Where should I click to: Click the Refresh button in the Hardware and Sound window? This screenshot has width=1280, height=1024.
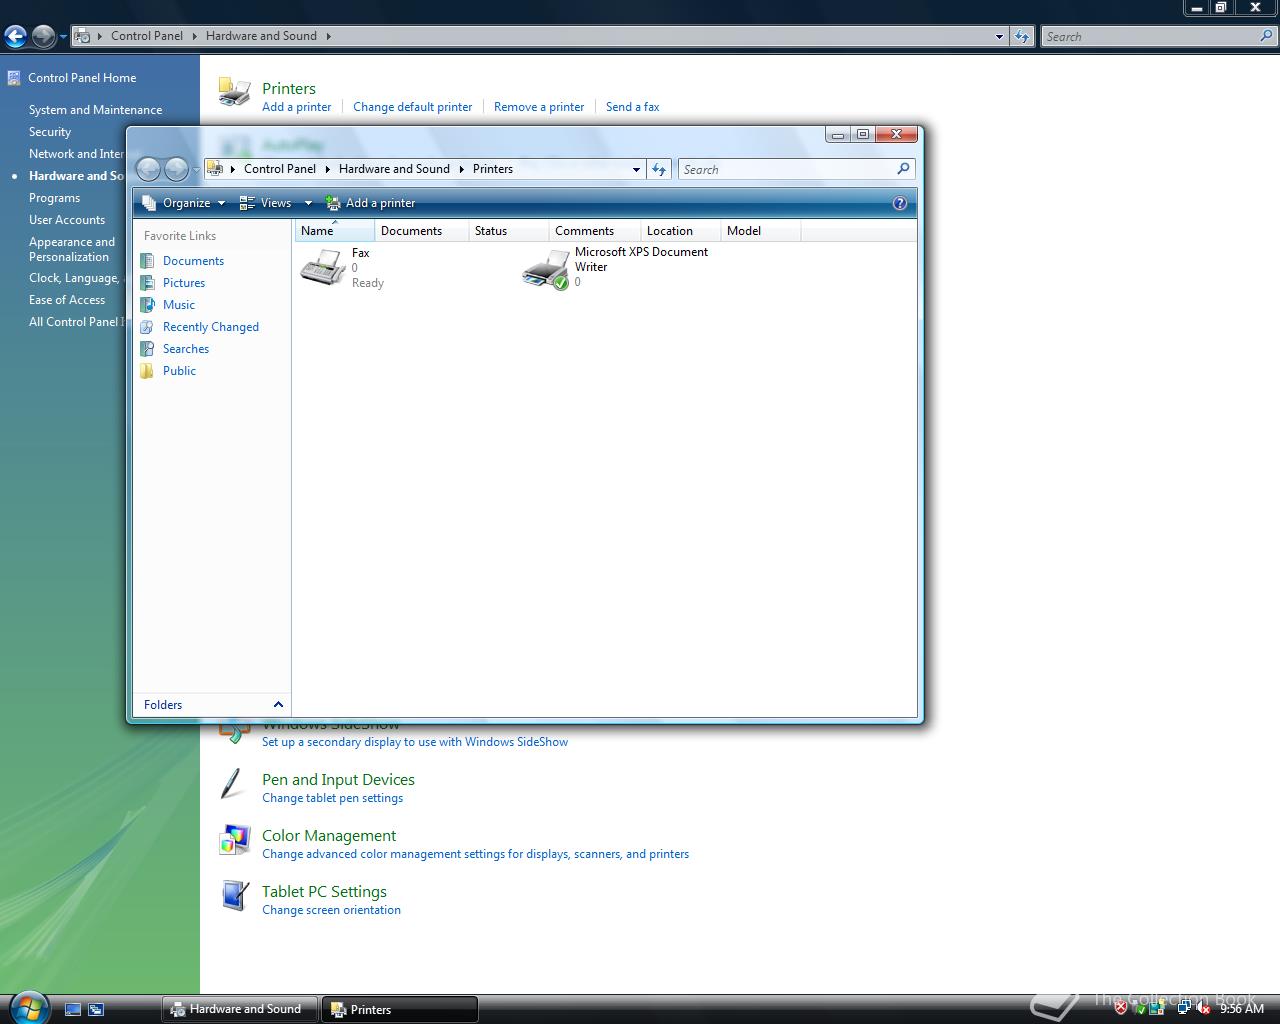pos(1021,36)
